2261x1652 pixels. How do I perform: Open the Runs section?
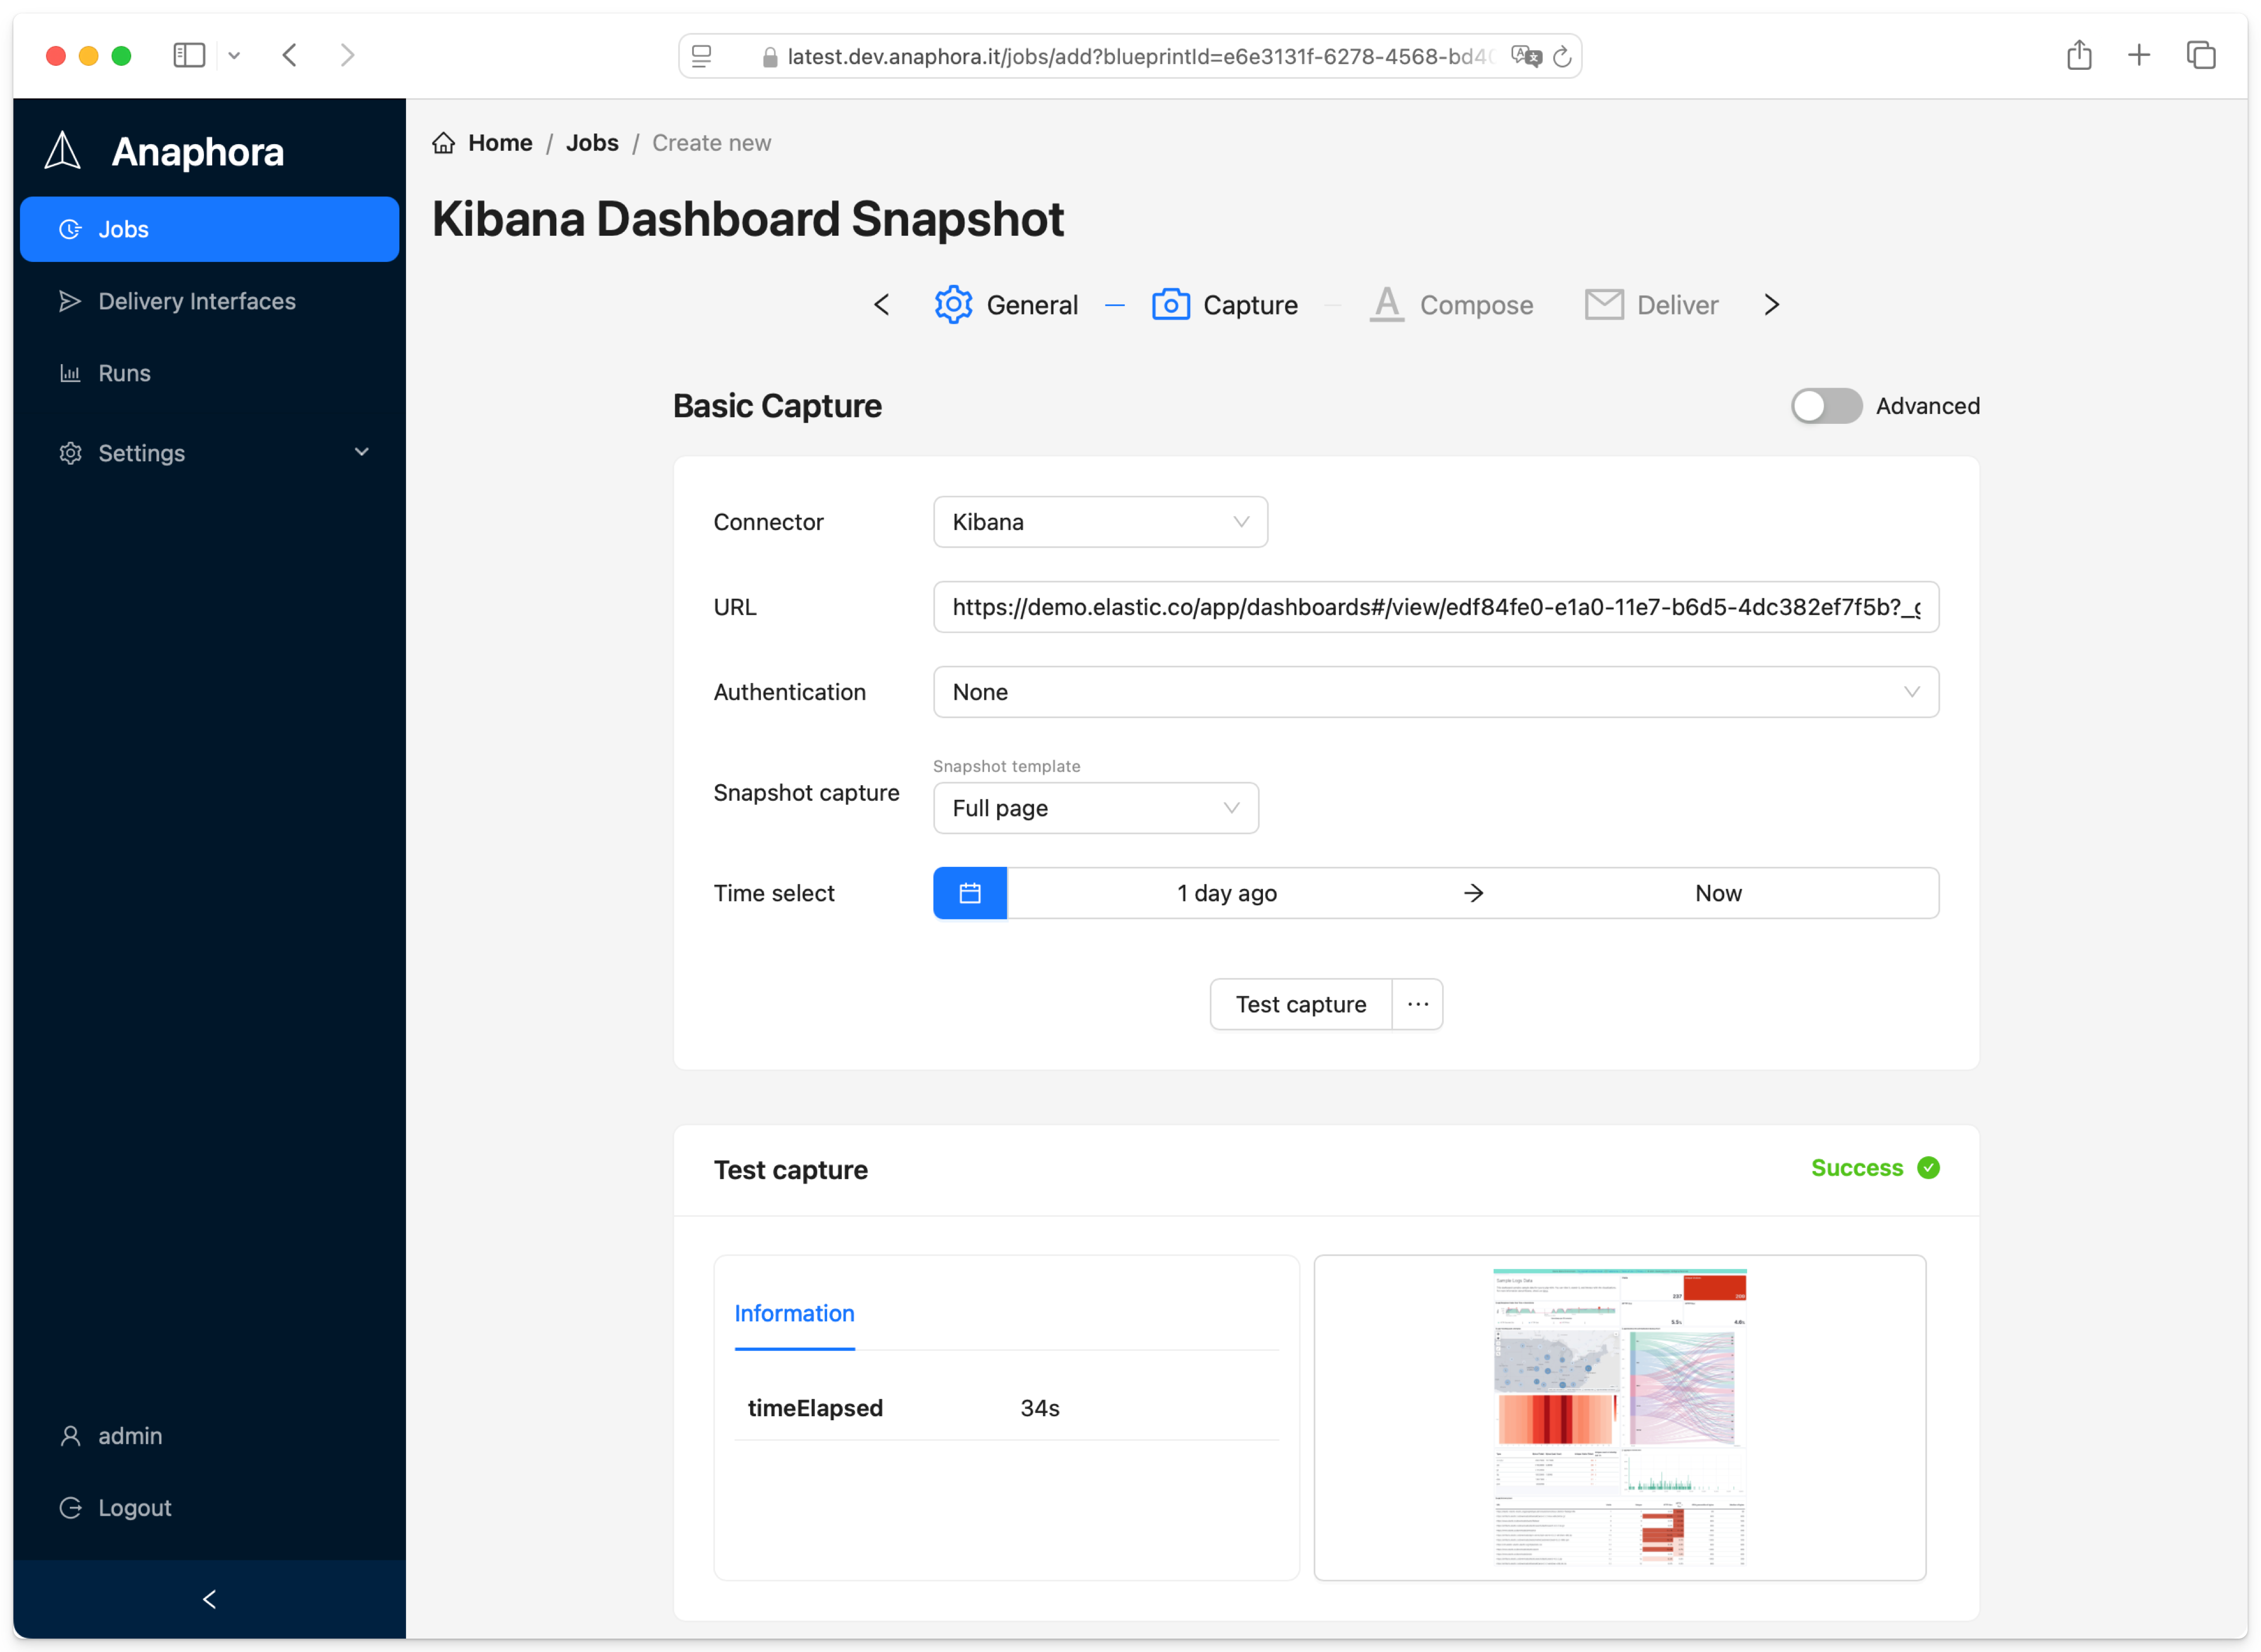click(x=124, y=372)
